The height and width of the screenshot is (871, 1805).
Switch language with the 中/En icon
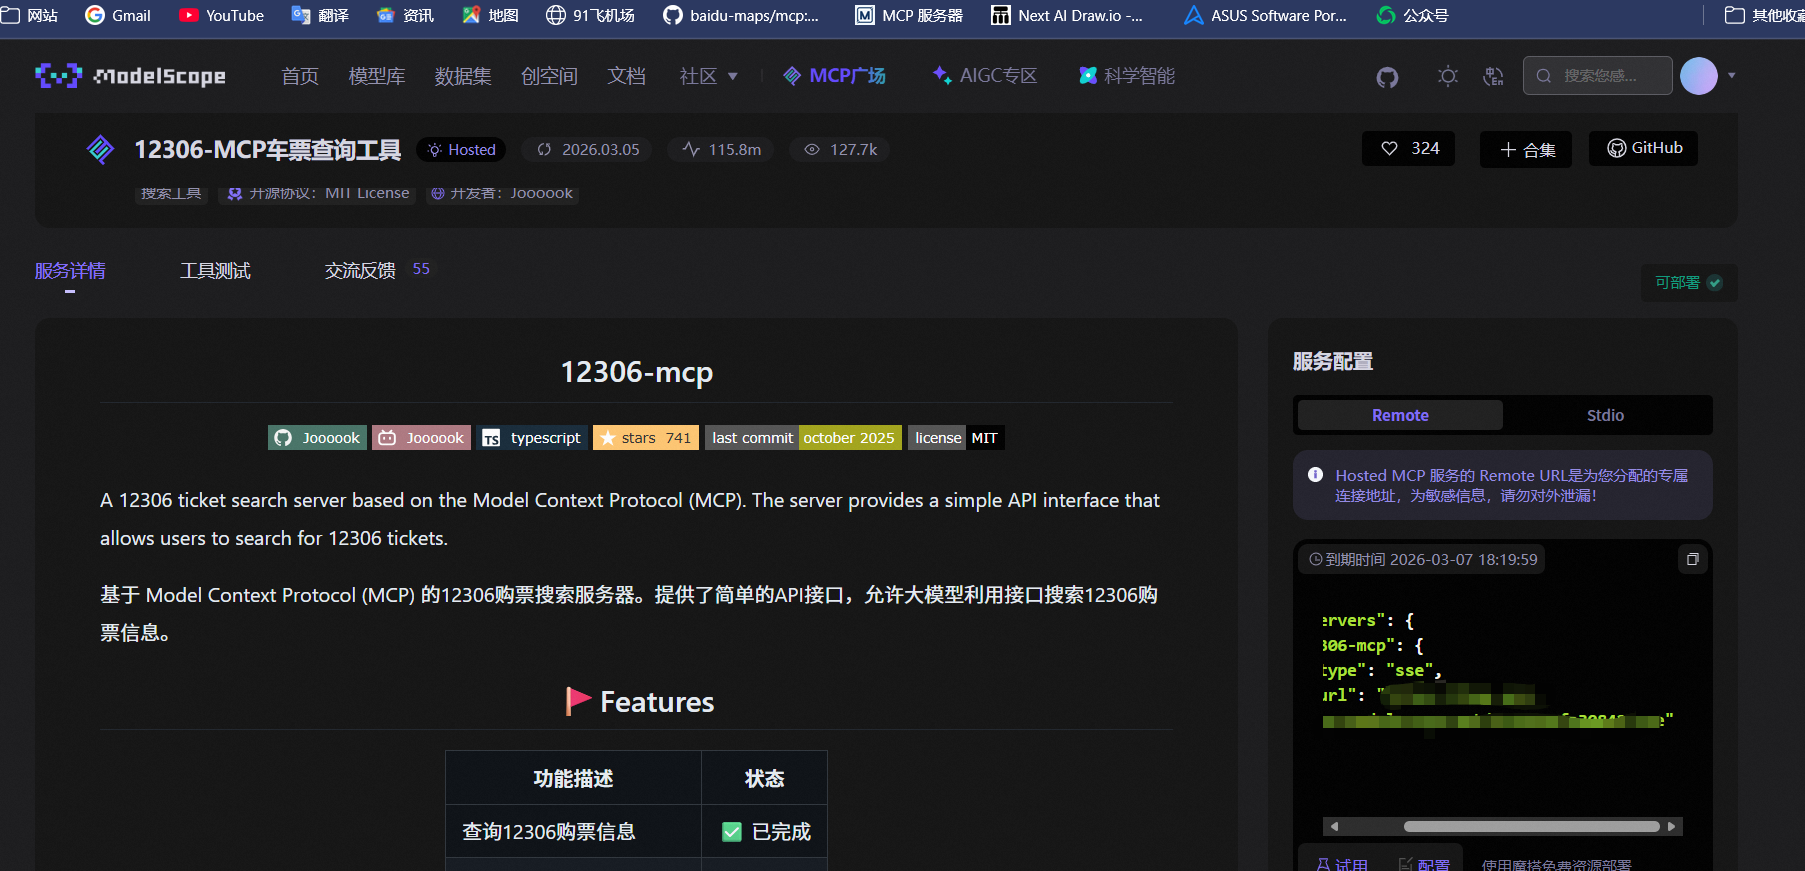tap(1493, 76)
